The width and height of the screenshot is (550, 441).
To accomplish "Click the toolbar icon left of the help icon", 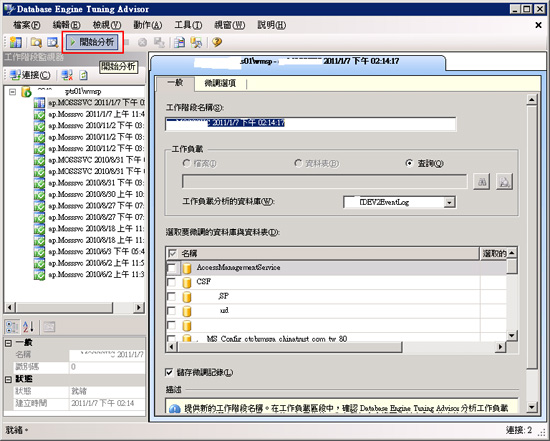I will [x=196, y=42].
